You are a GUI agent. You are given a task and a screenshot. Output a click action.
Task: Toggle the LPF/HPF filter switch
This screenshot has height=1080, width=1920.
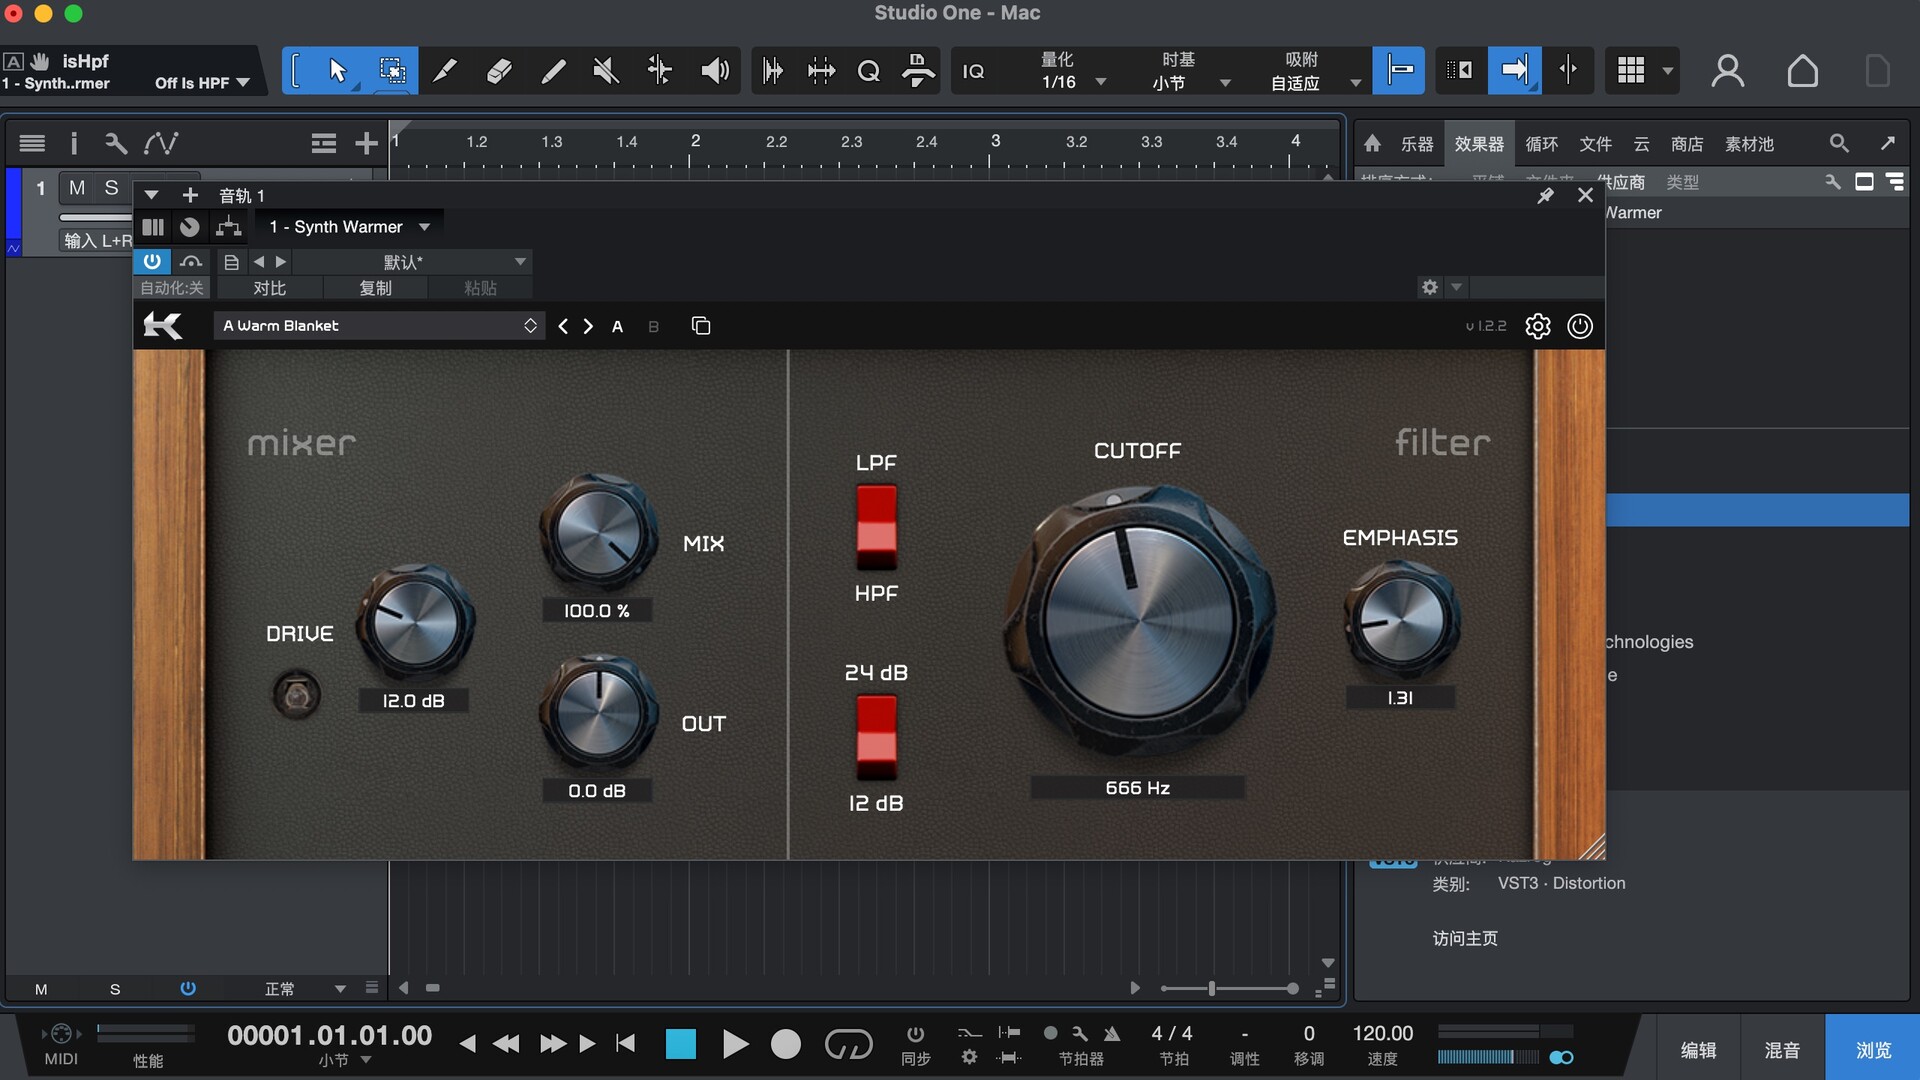click(876, 527)
